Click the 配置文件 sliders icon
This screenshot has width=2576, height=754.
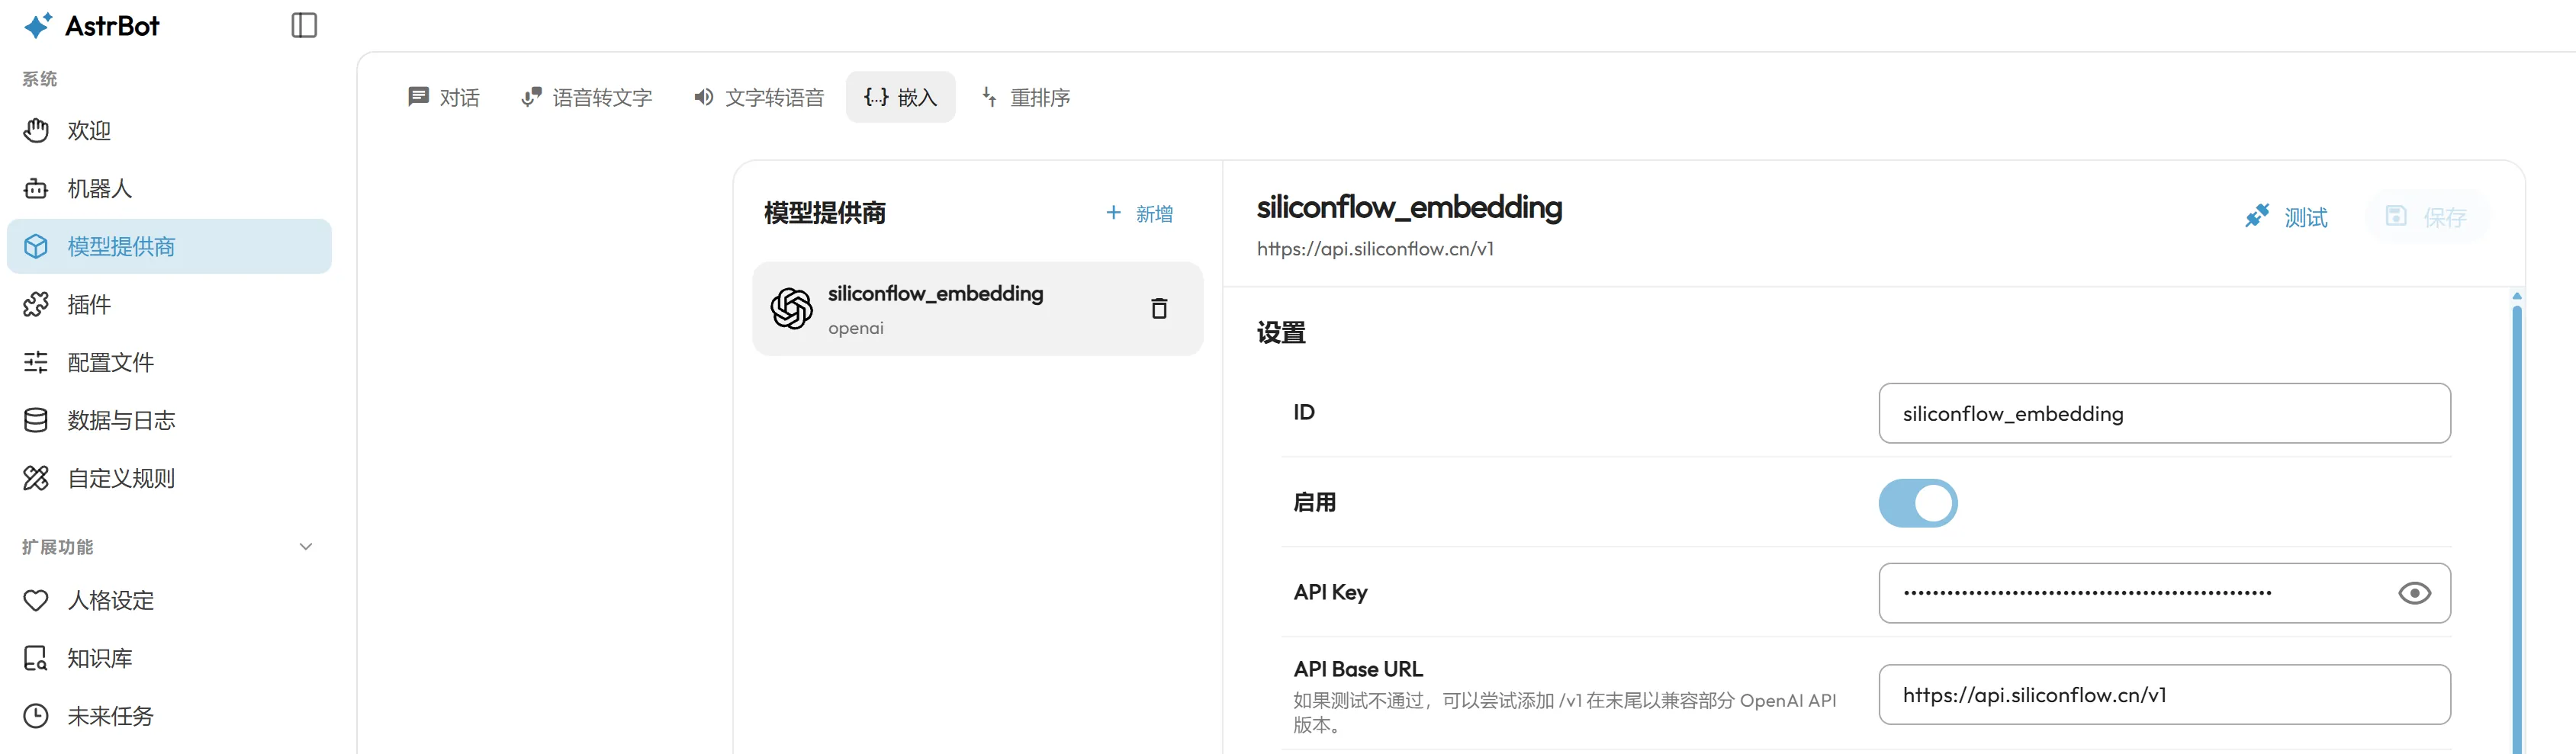[x=36, y=362]
